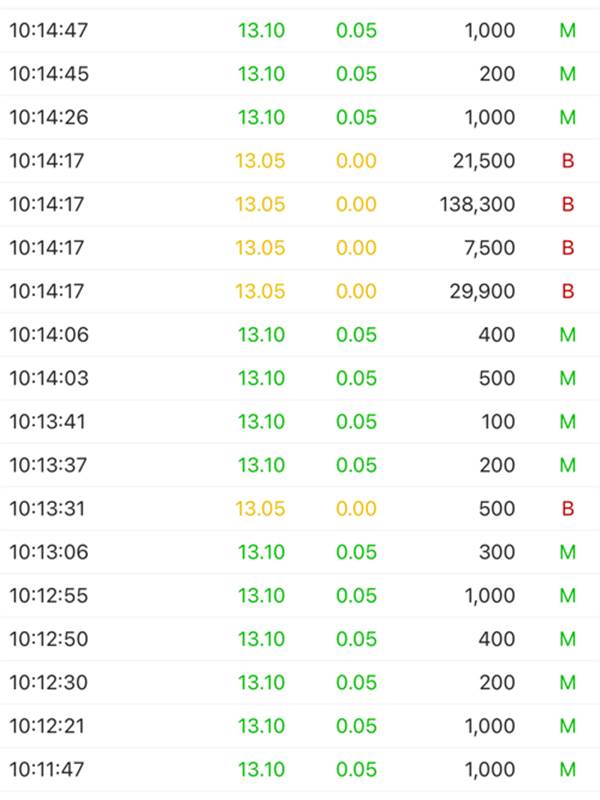Open the trade row at 10:12:21
600x800 pixels.
300,727
